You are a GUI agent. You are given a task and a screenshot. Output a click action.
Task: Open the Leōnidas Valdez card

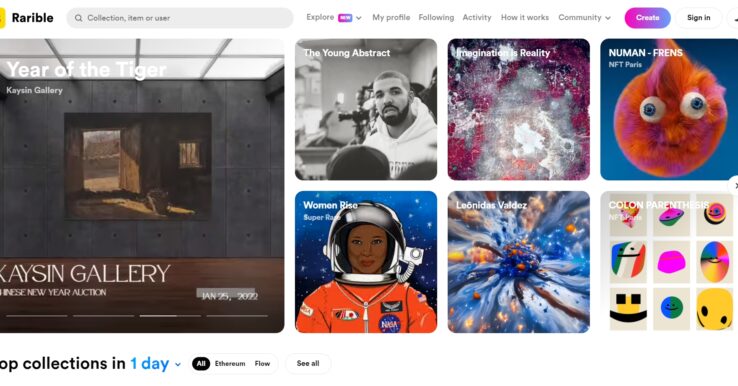click(x=518, y=262)
